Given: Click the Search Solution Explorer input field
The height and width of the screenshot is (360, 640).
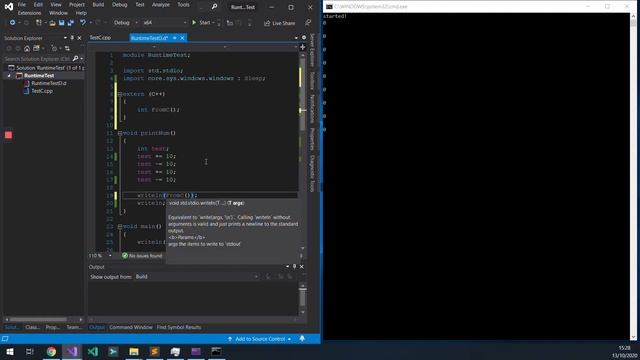Looking at the screenshot, I should click(38, 59).
